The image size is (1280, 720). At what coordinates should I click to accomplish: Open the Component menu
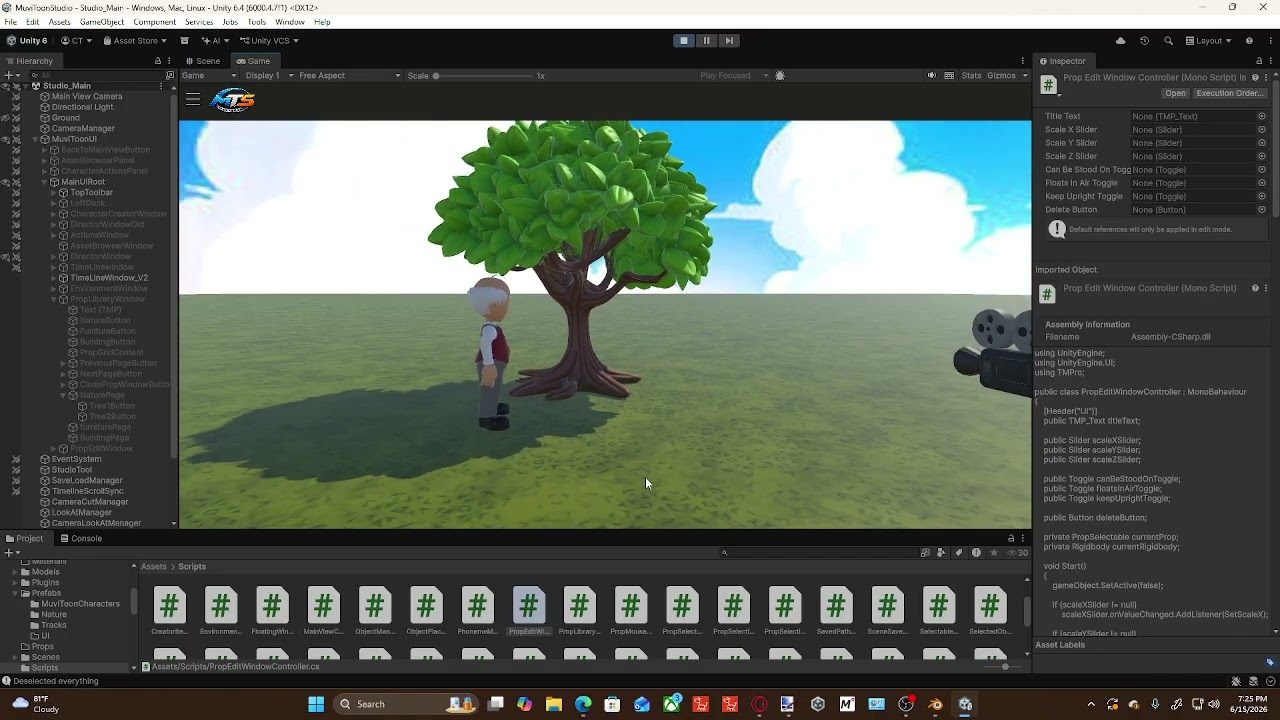(x=154, y=22)
